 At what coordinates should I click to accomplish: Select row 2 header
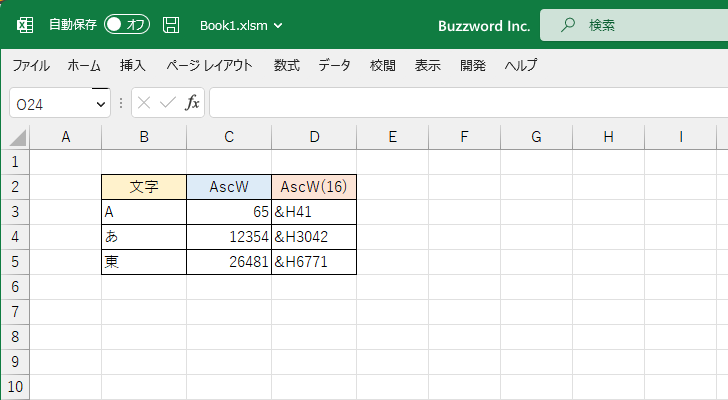[x=15, y=187]
